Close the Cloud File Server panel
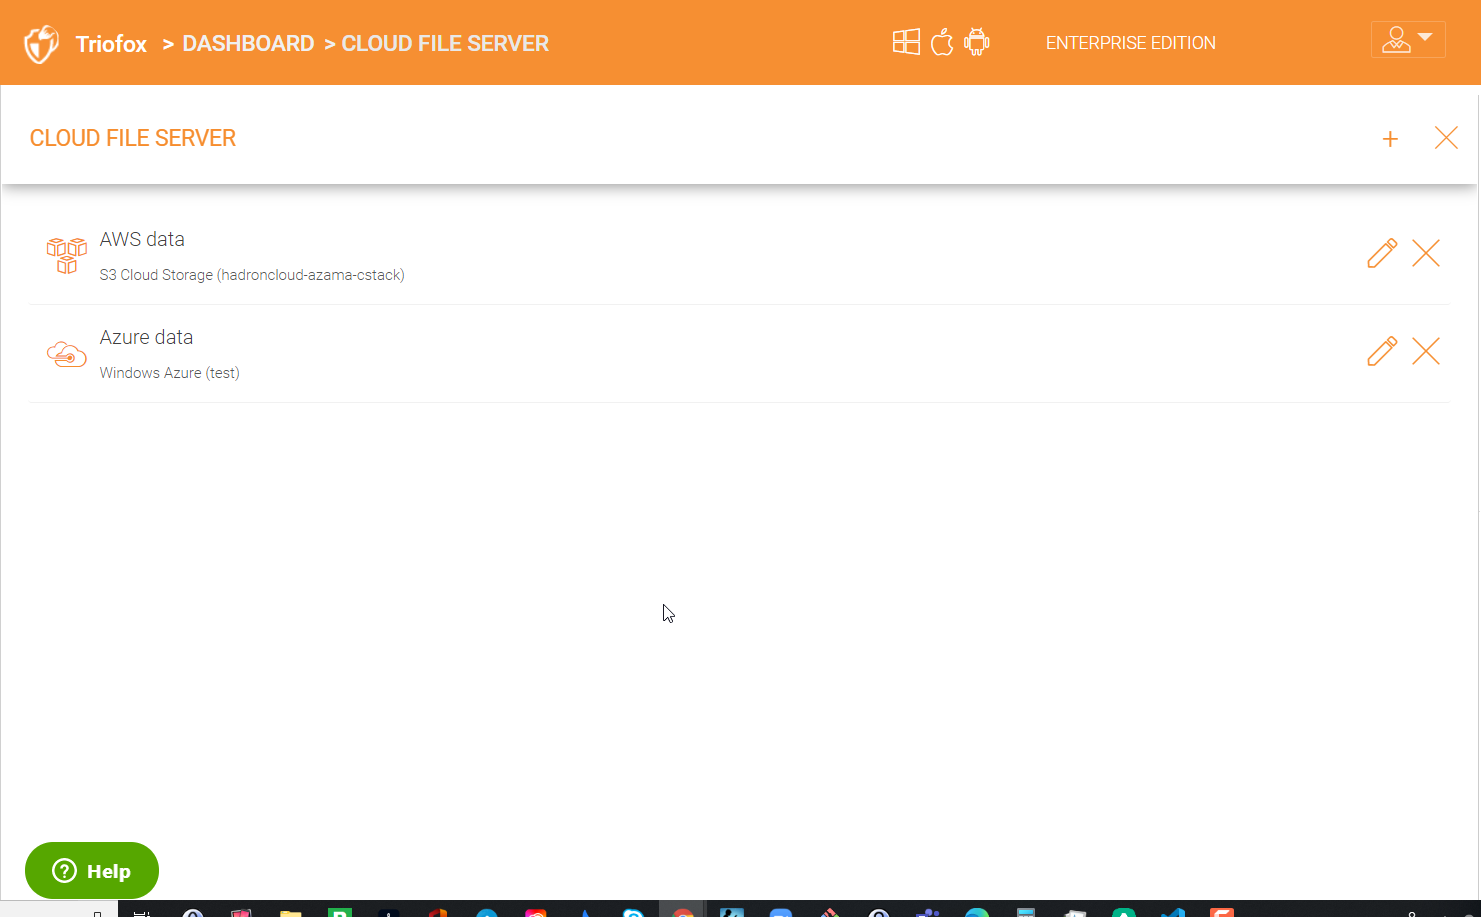1481x917 pixels. click(x=1446, y=138)
